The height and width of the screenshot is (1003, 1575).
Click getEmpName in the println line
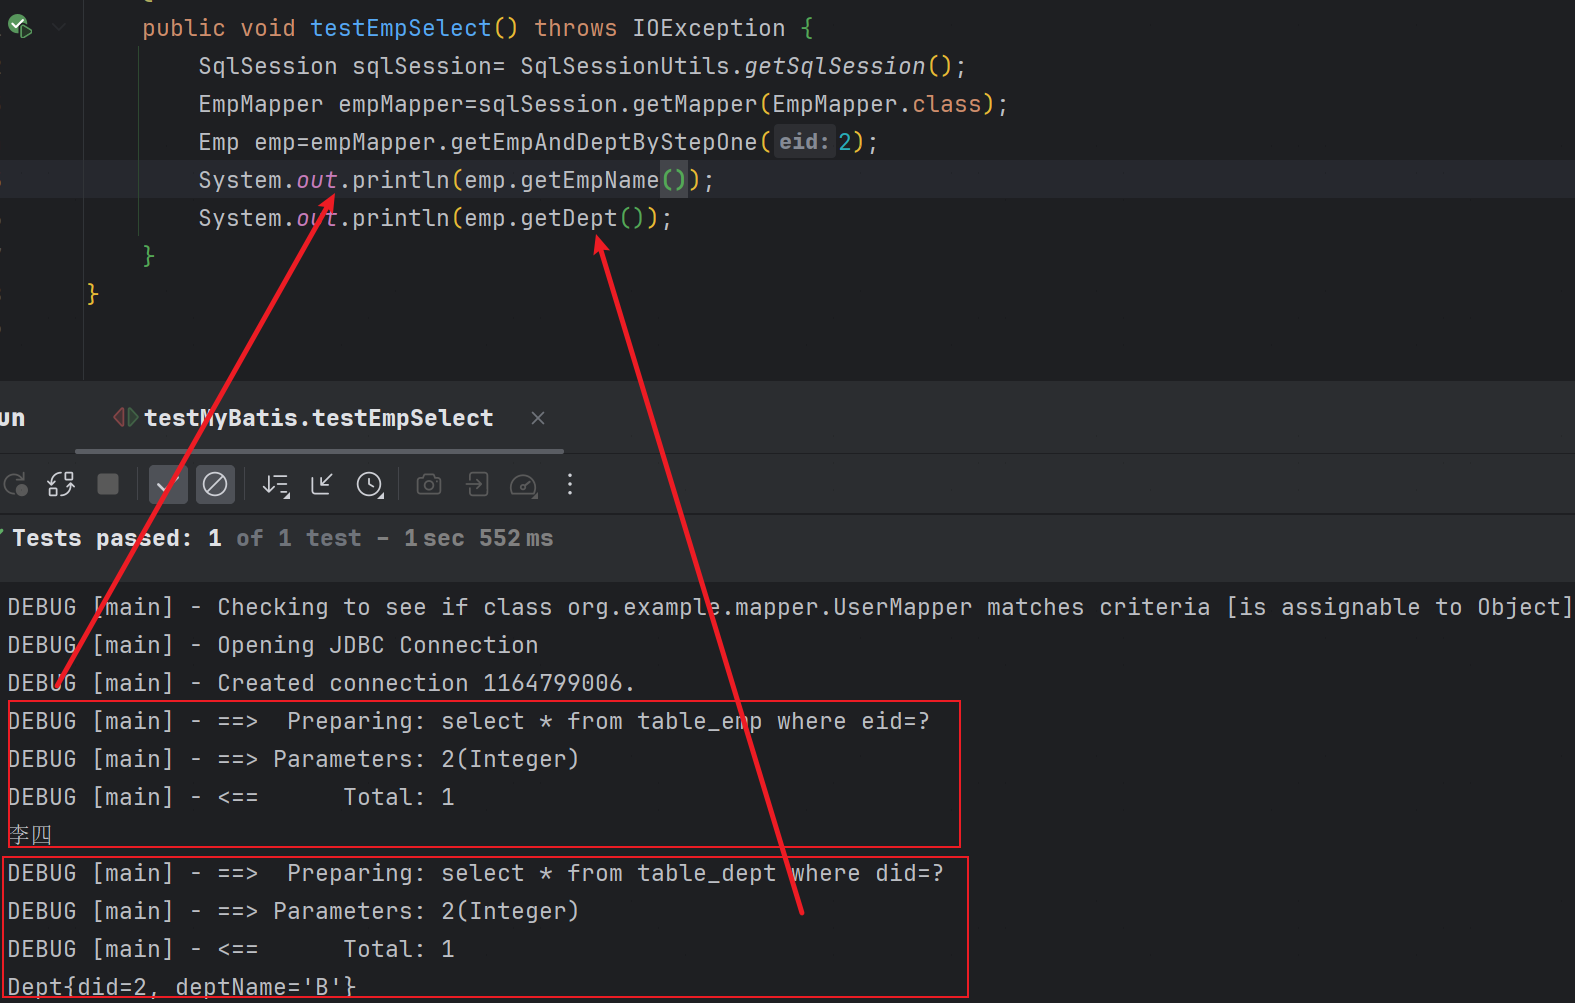click(589, 180)
